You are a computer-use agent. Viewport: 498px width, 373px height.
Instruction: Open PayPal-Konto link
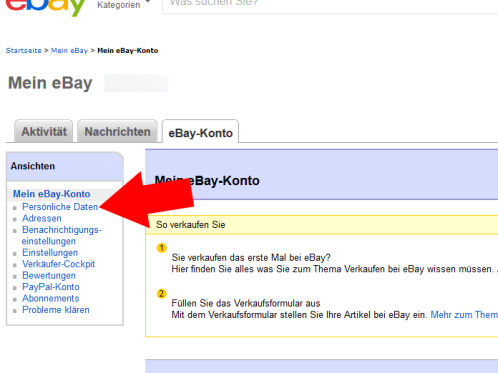(51, 287)
